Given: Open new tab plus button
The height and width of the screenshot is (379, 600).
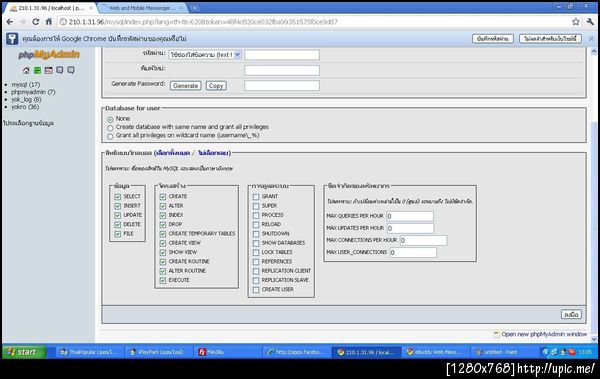Looking at the screenshot, I should (x=194, y=8).
